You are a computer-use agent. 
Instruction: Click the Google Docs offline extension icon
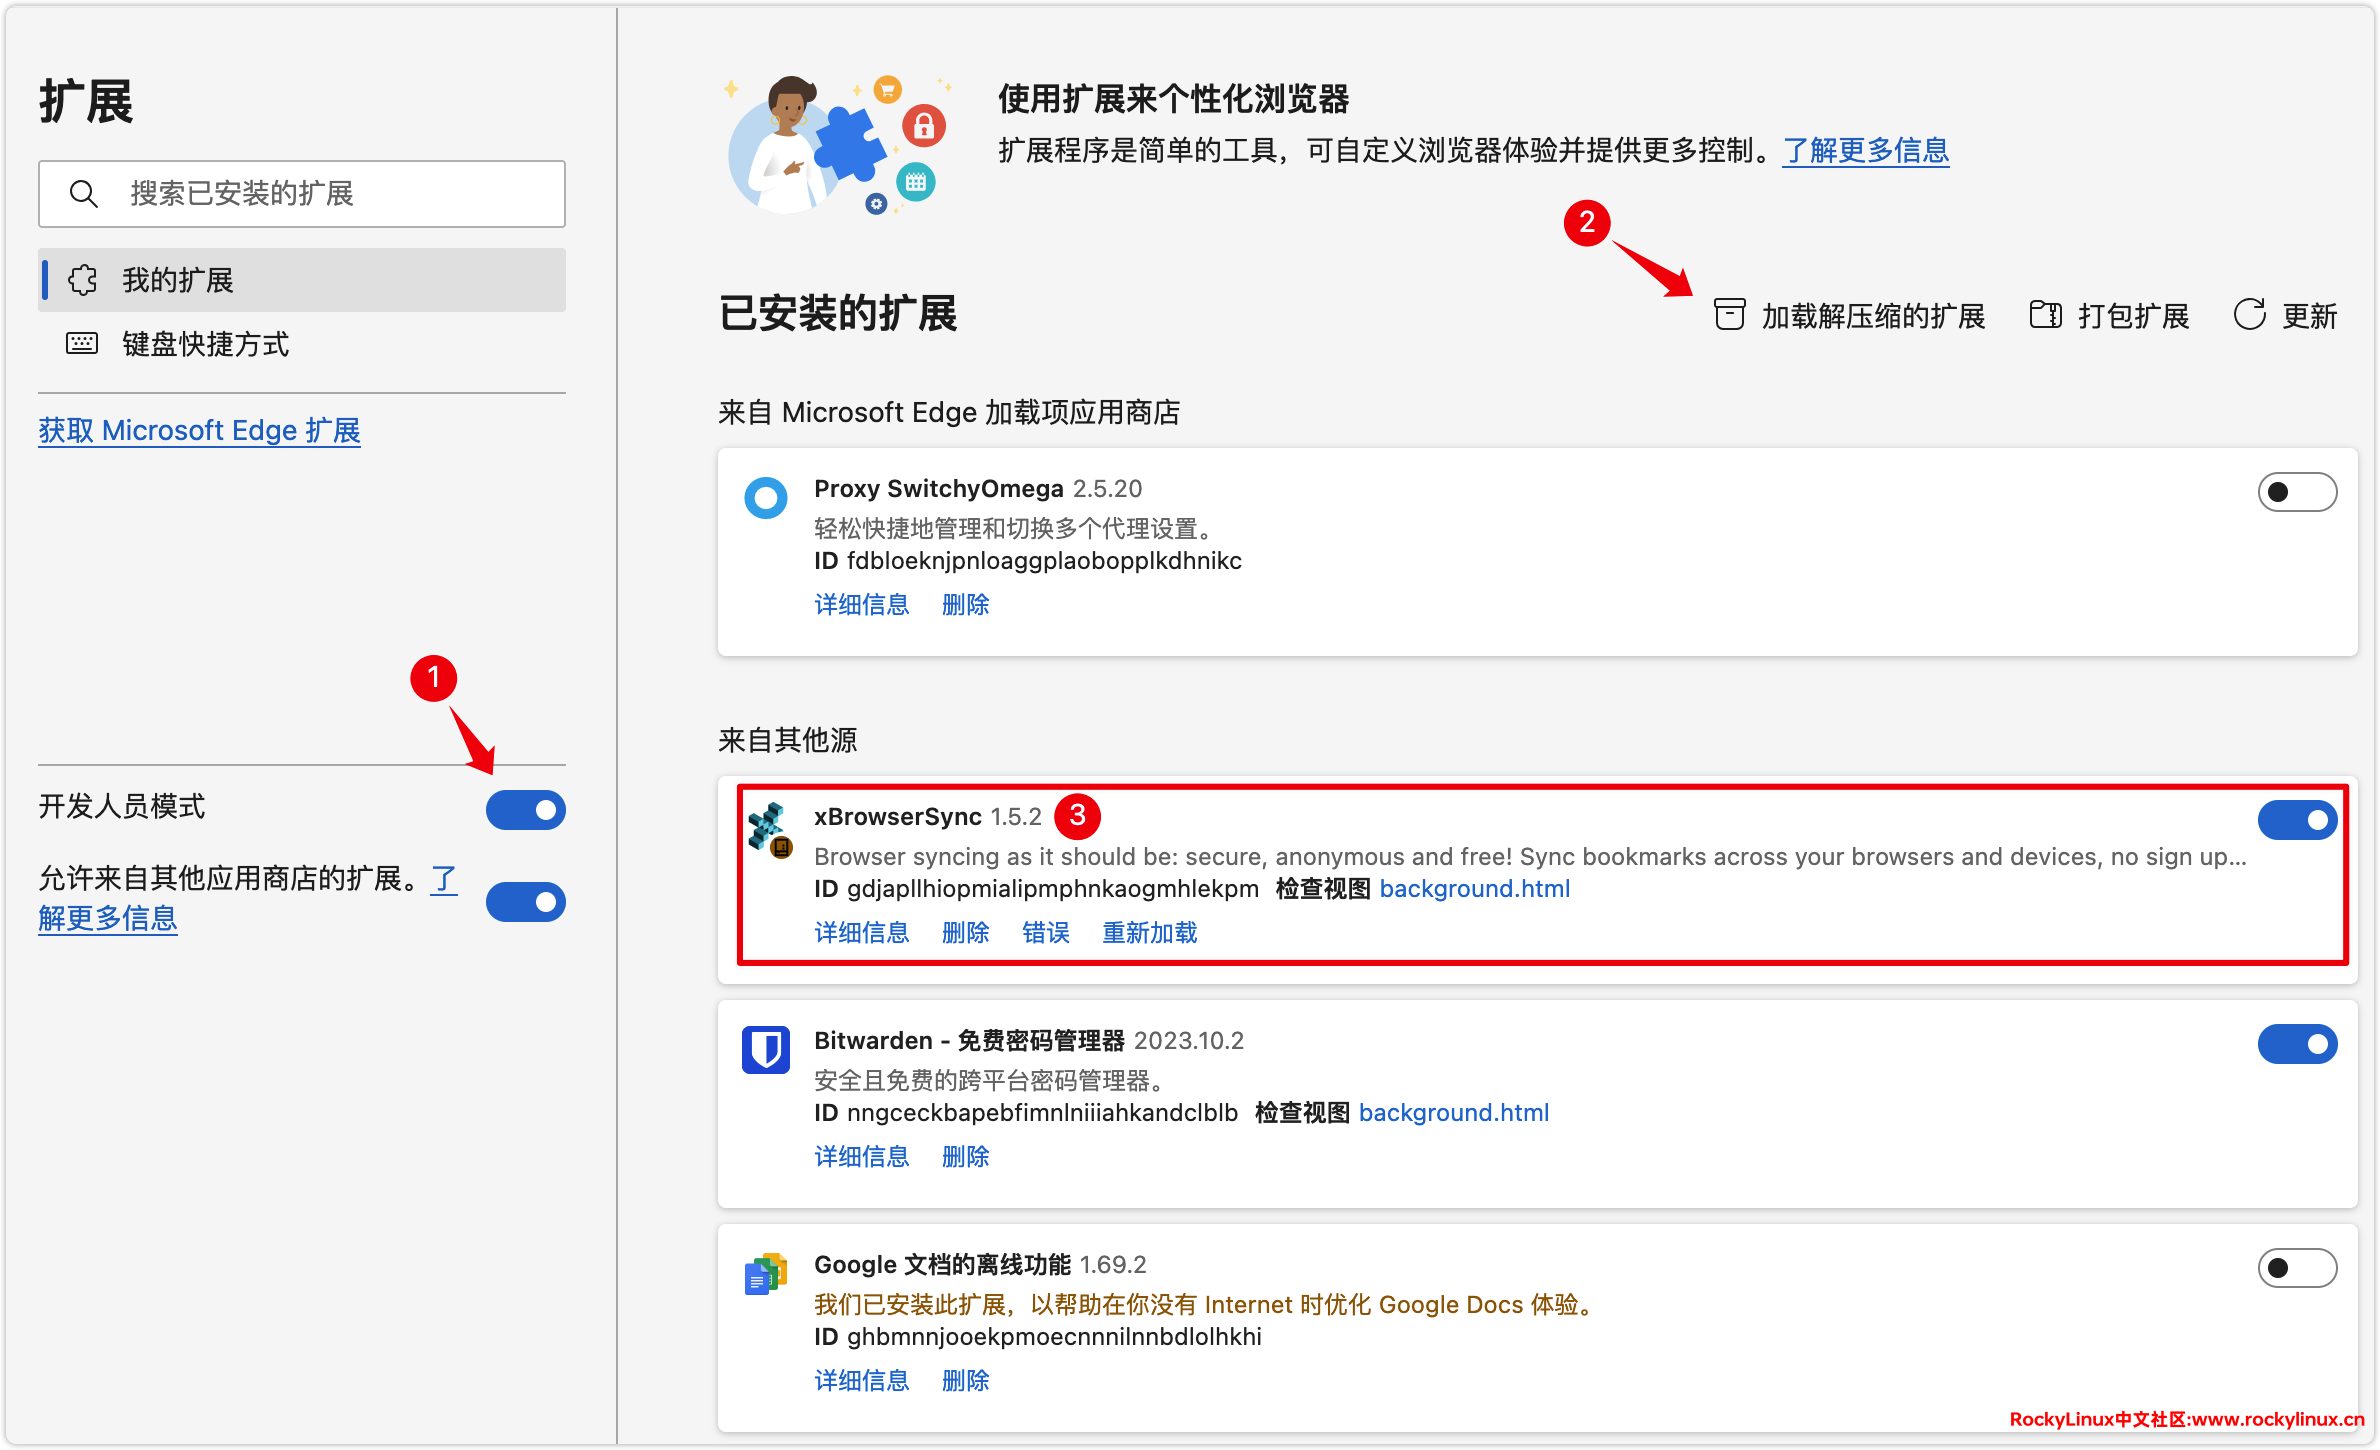[766, 1274]
